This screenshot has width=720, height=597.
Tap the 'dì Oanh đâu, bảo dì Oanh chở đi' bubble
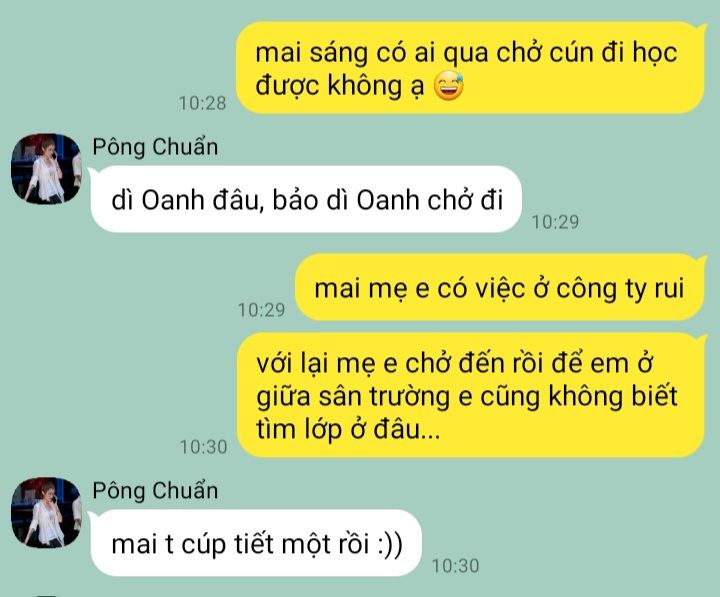[x=306, y=199]
